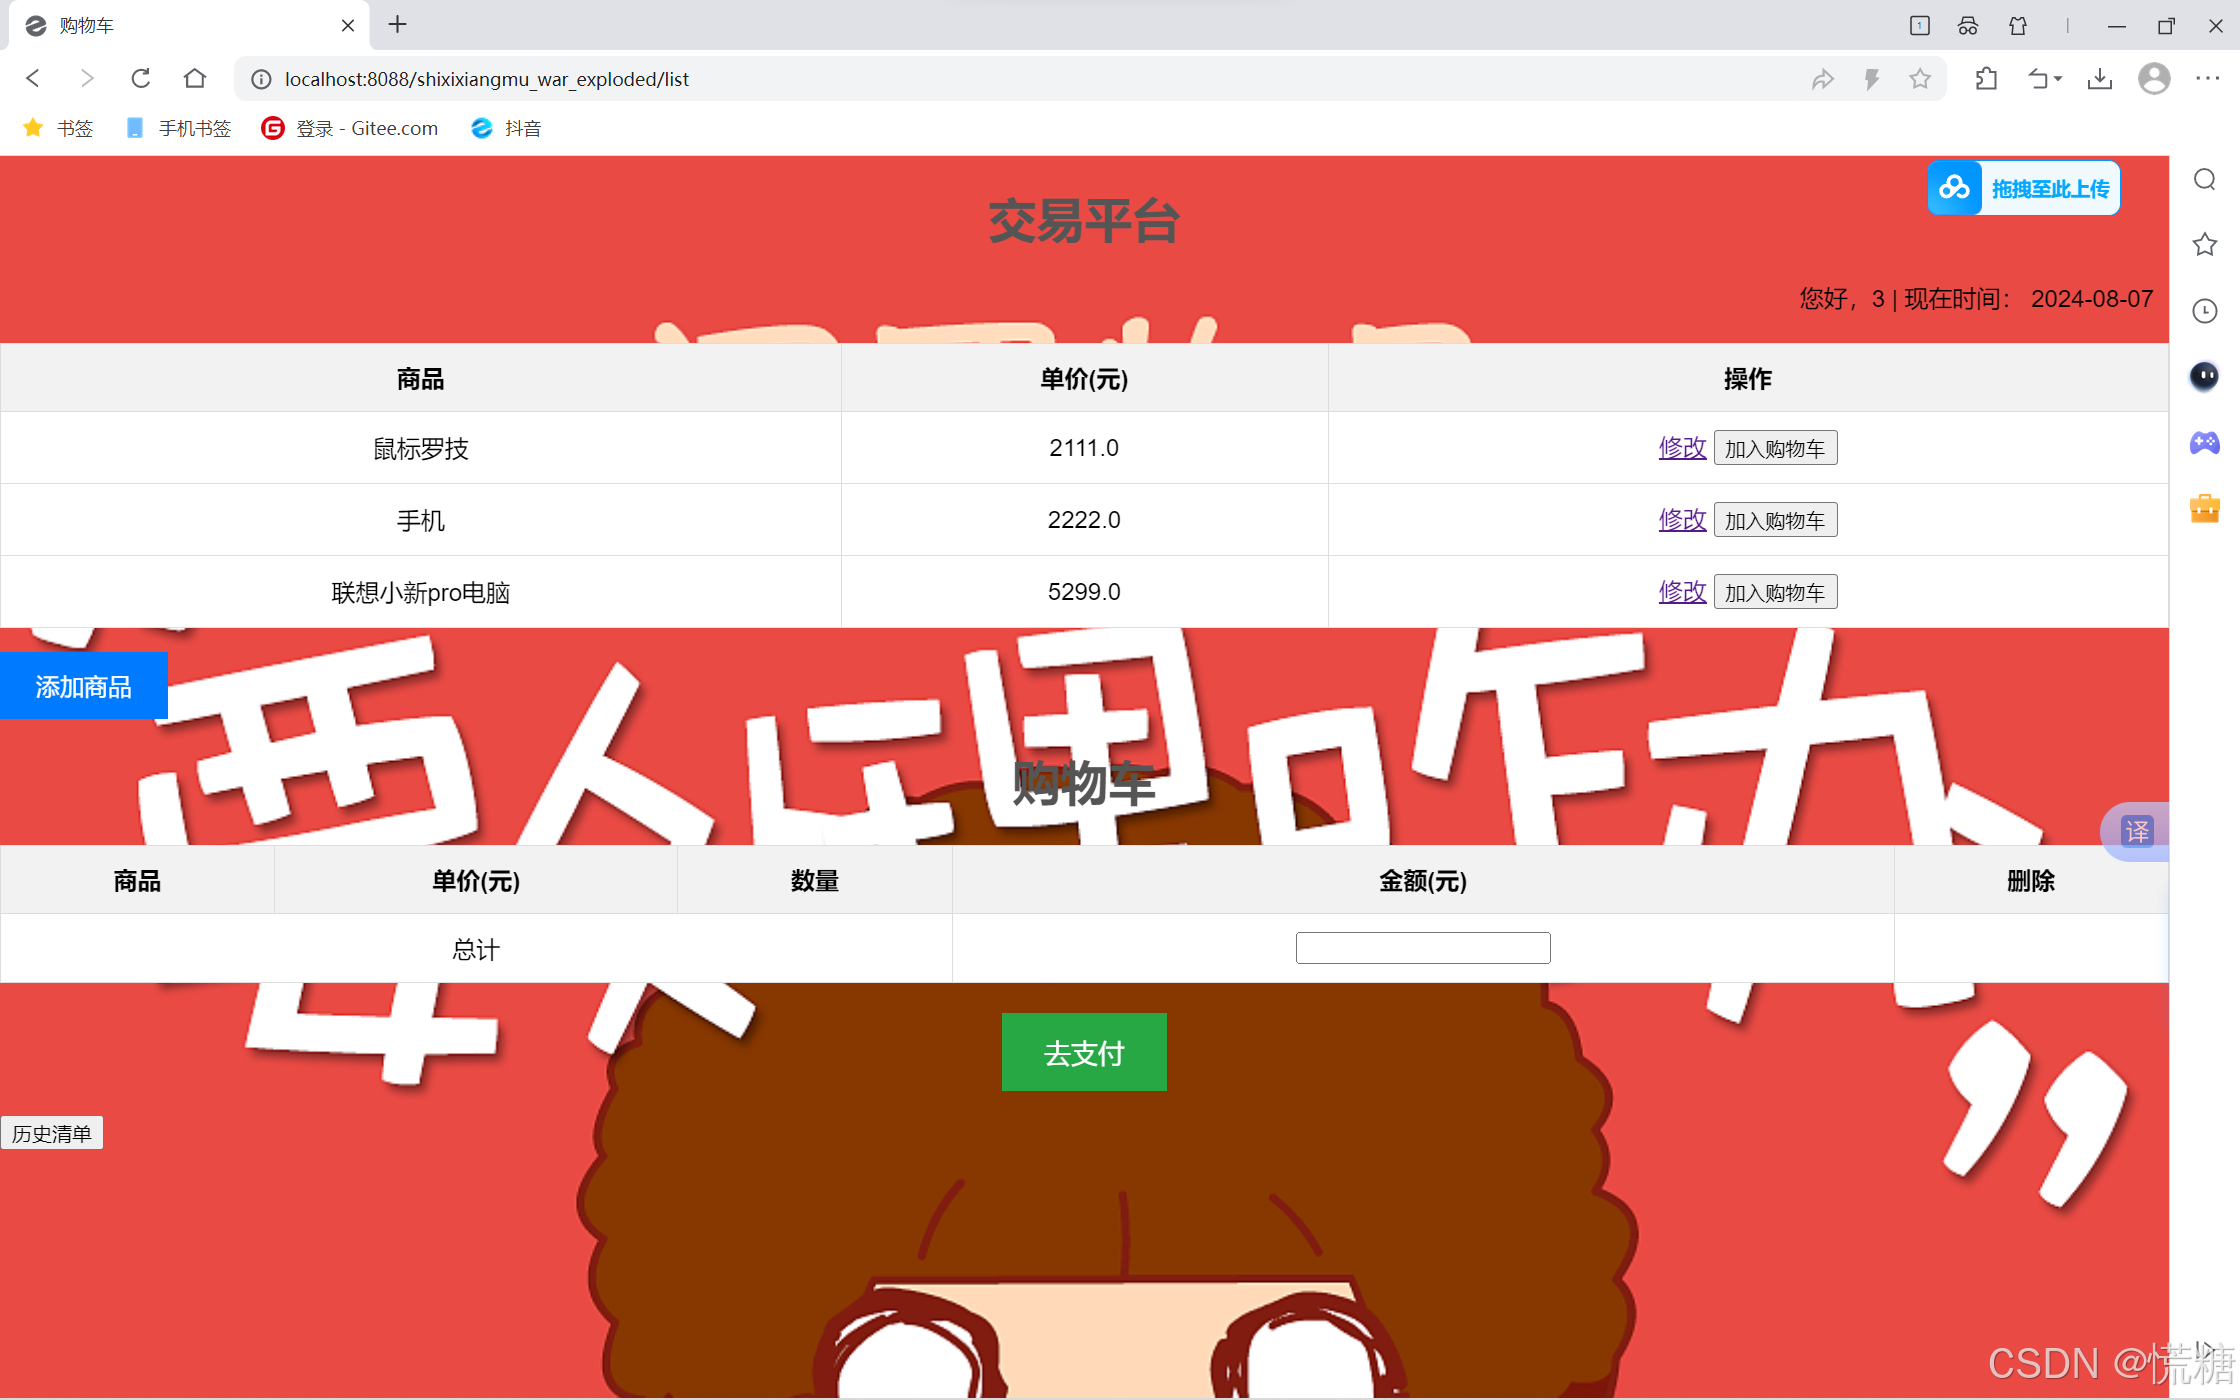
Task: Open the browser home page
Action: coord(195,78)
